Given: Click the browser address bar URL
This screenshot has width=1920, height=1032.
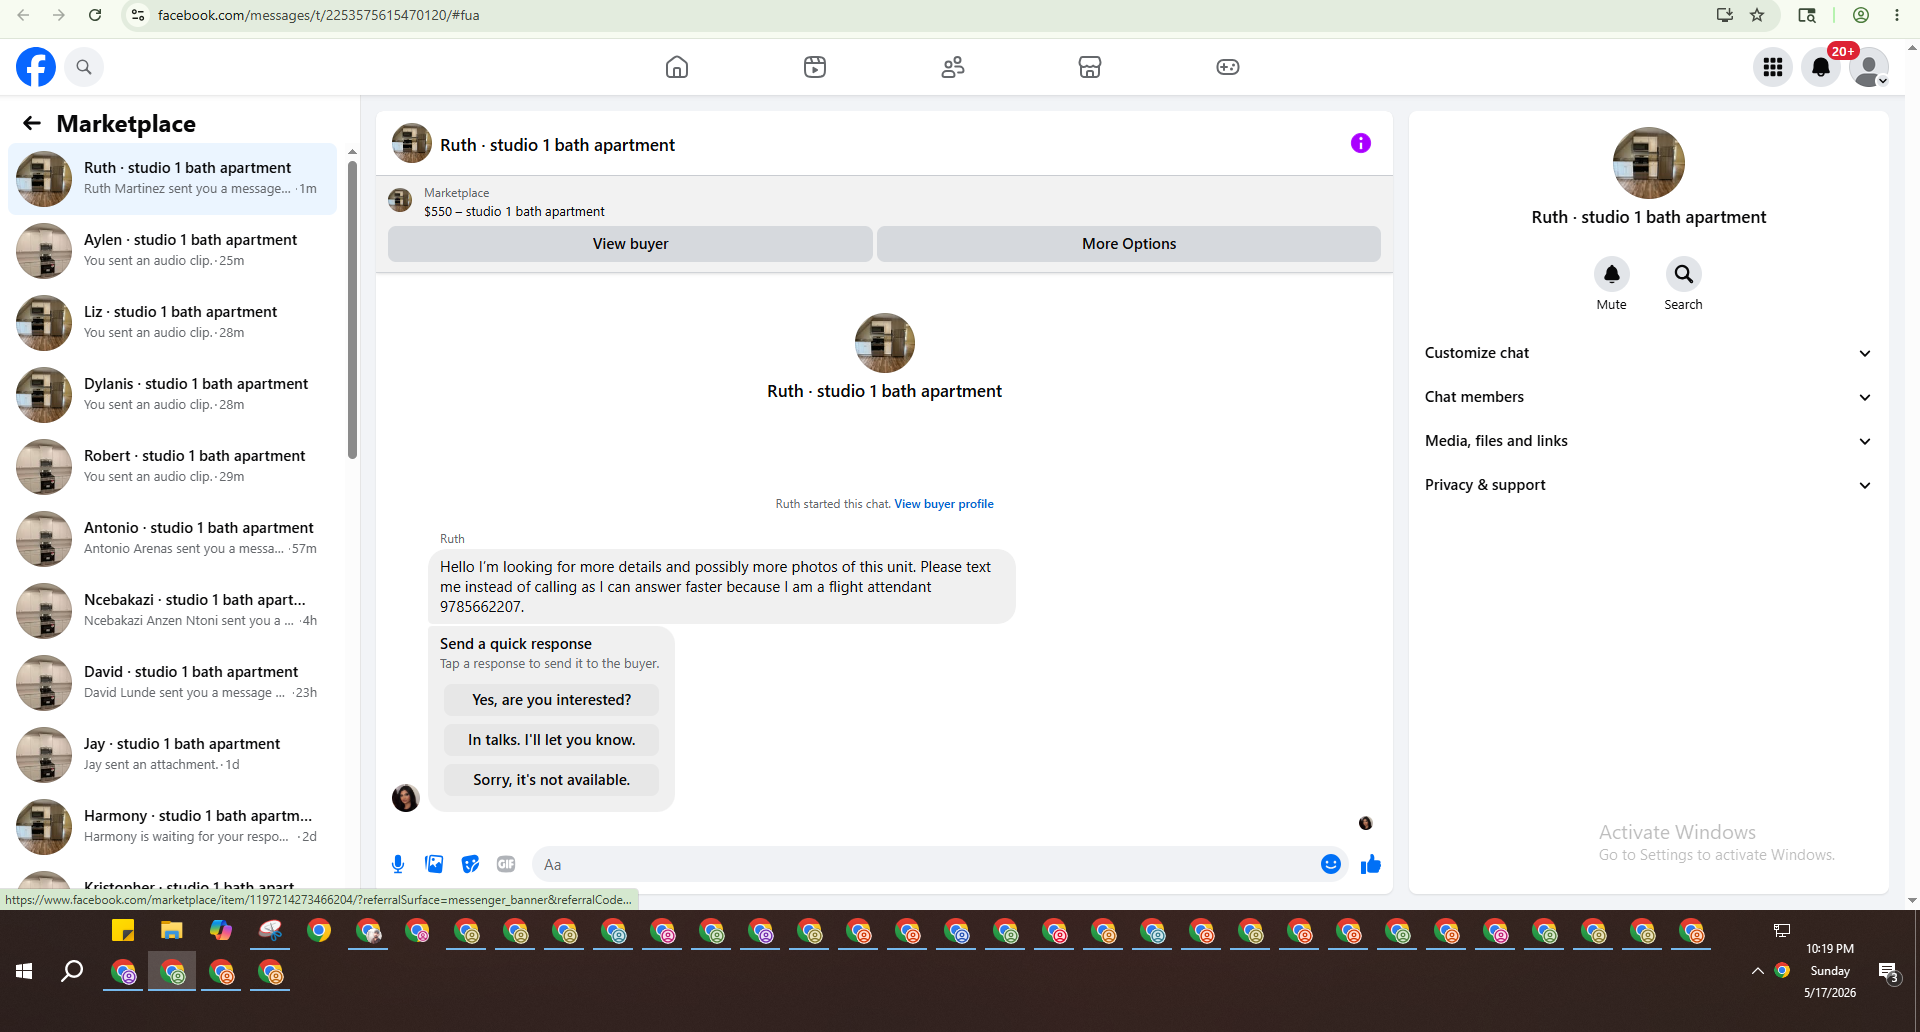Looking at the screenshot, I should (x=319, y=15).
